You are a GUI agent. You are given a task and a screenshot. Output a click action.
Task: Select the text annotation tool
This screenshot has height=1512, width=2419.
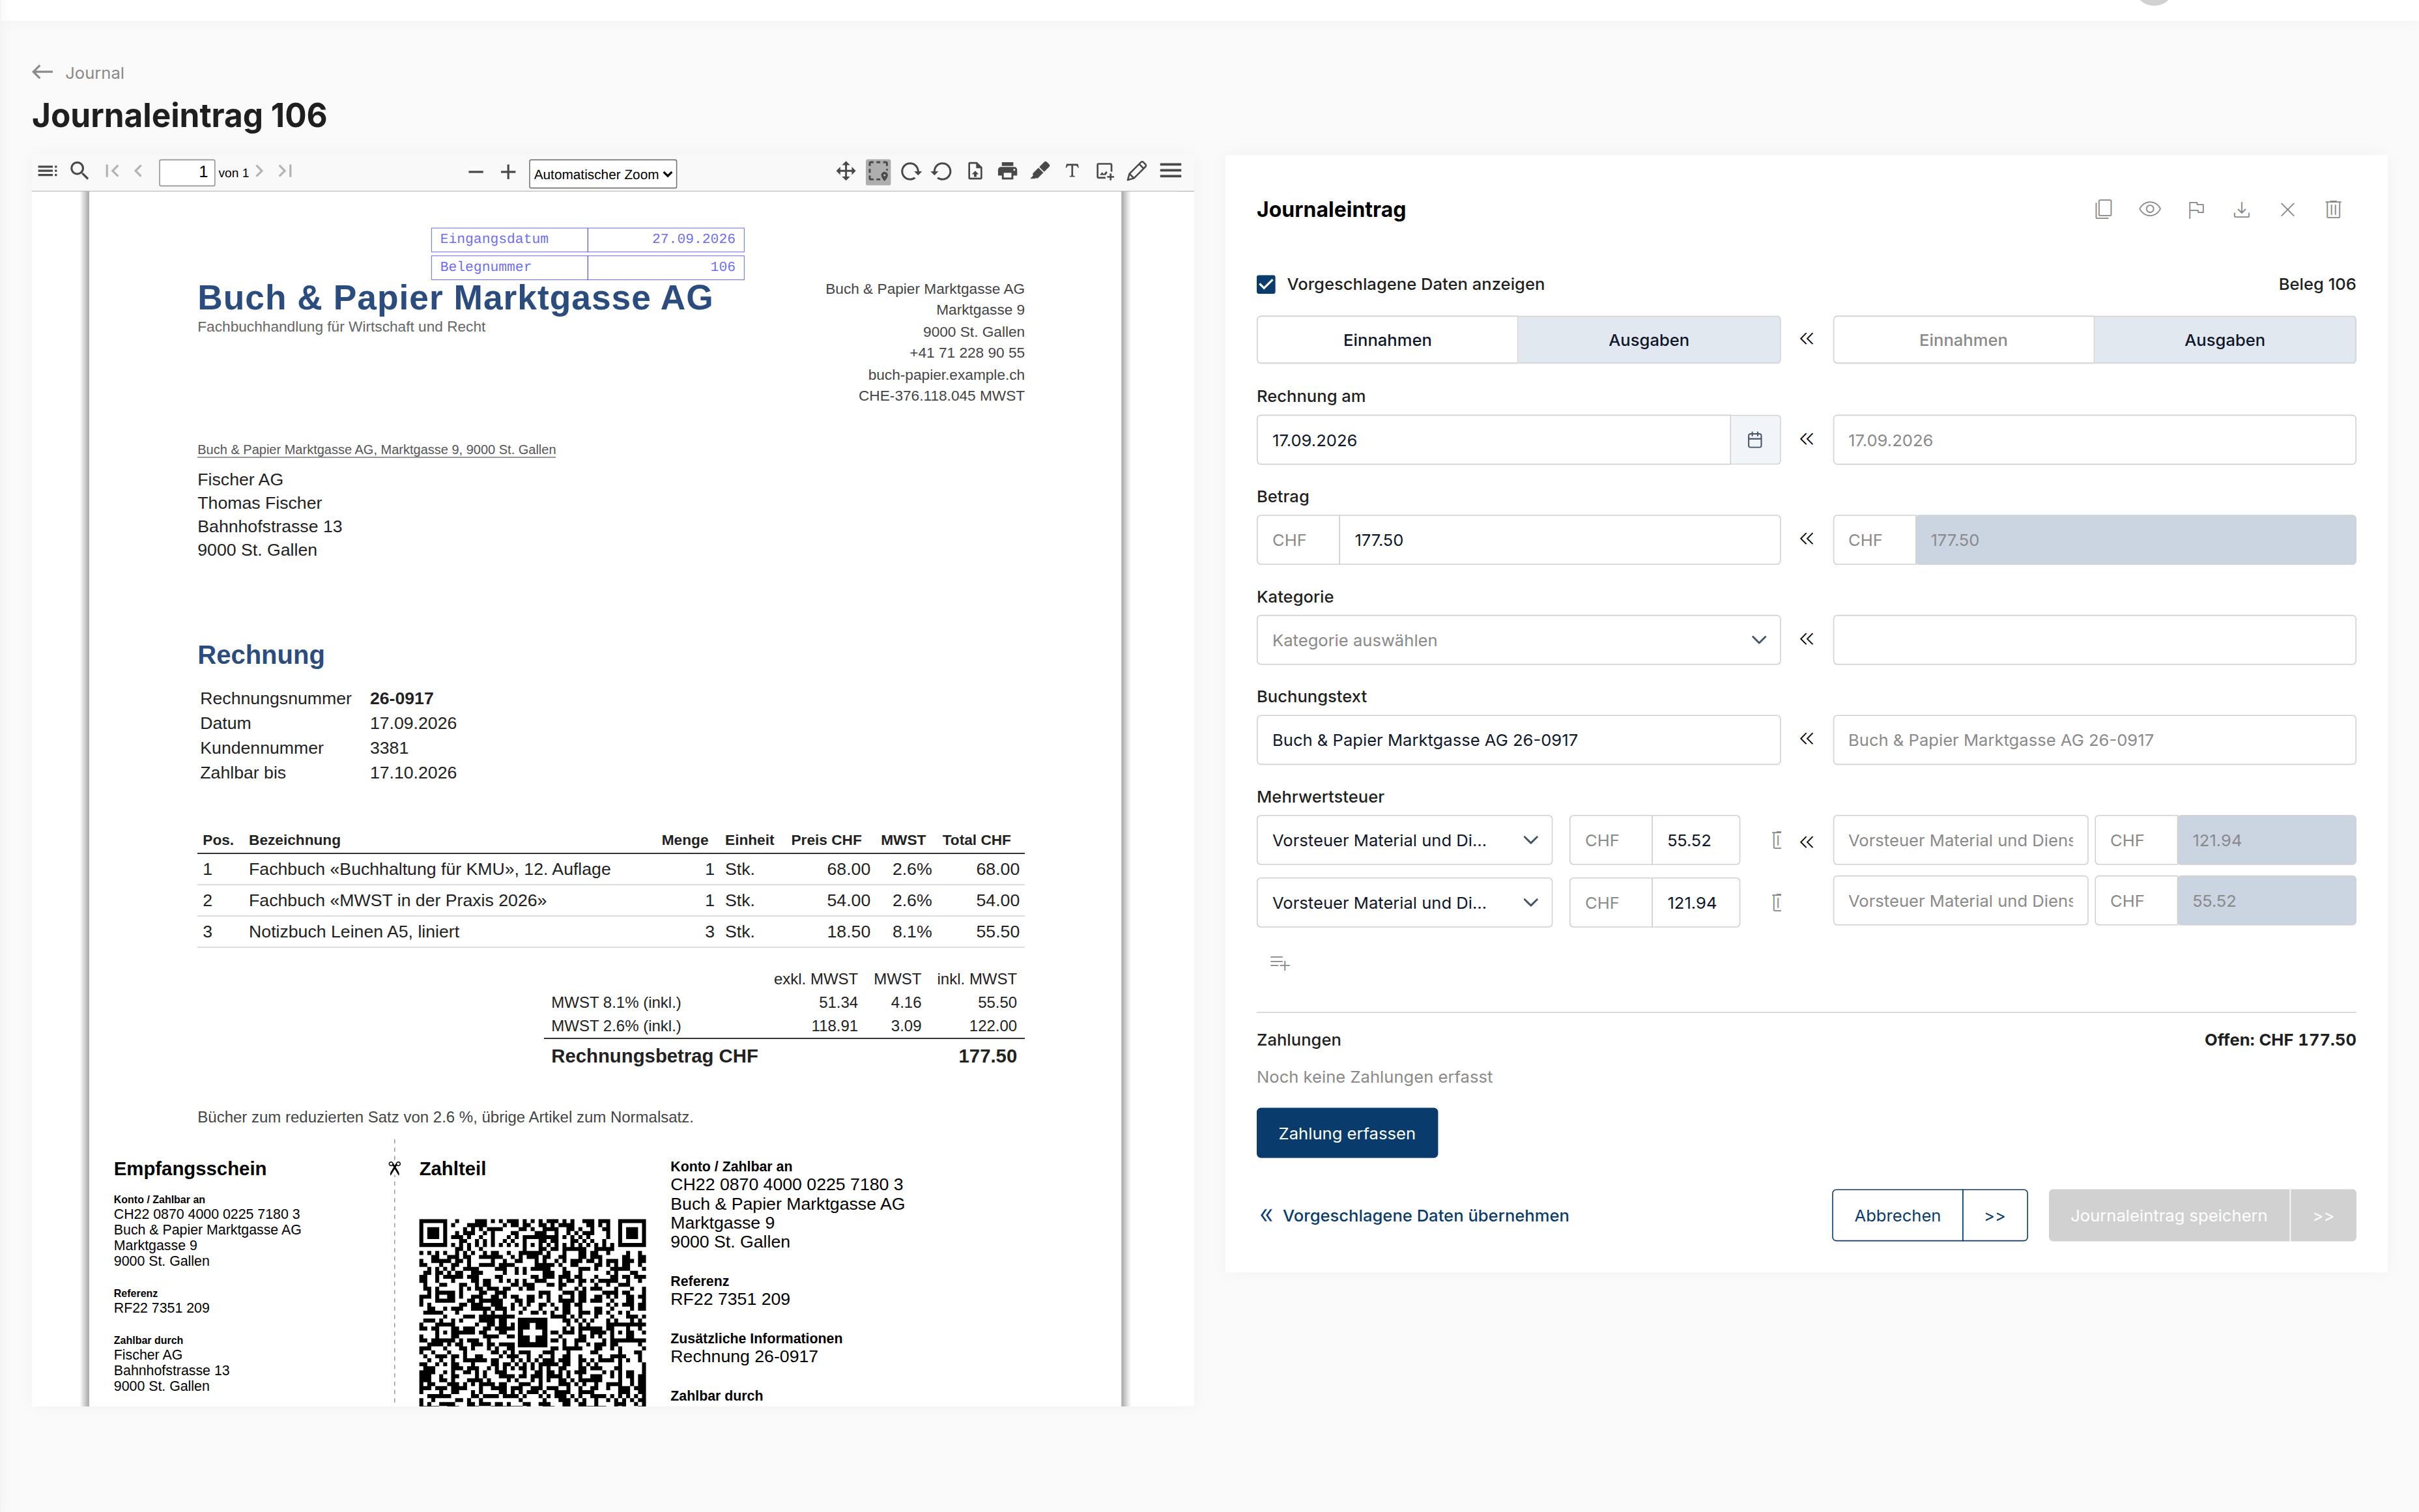point(1072,171)
